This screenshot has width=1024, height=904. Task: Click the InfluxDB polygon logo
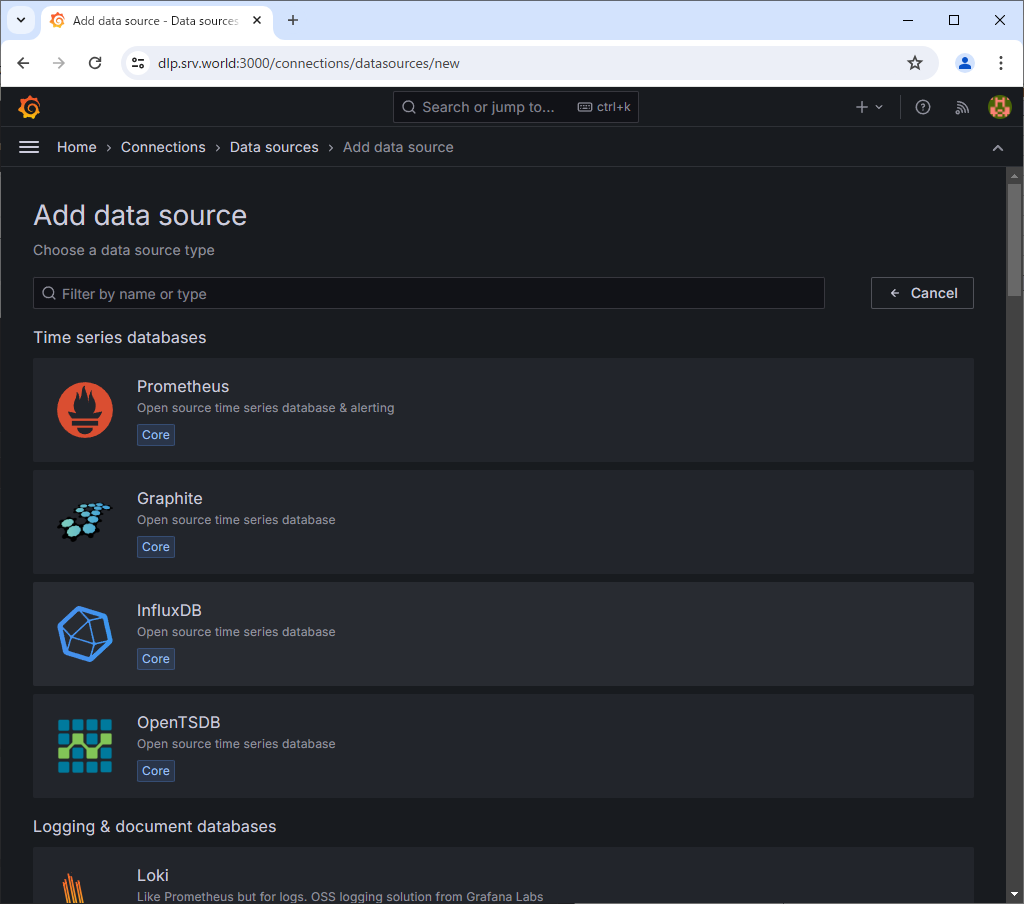click(85, 634)
